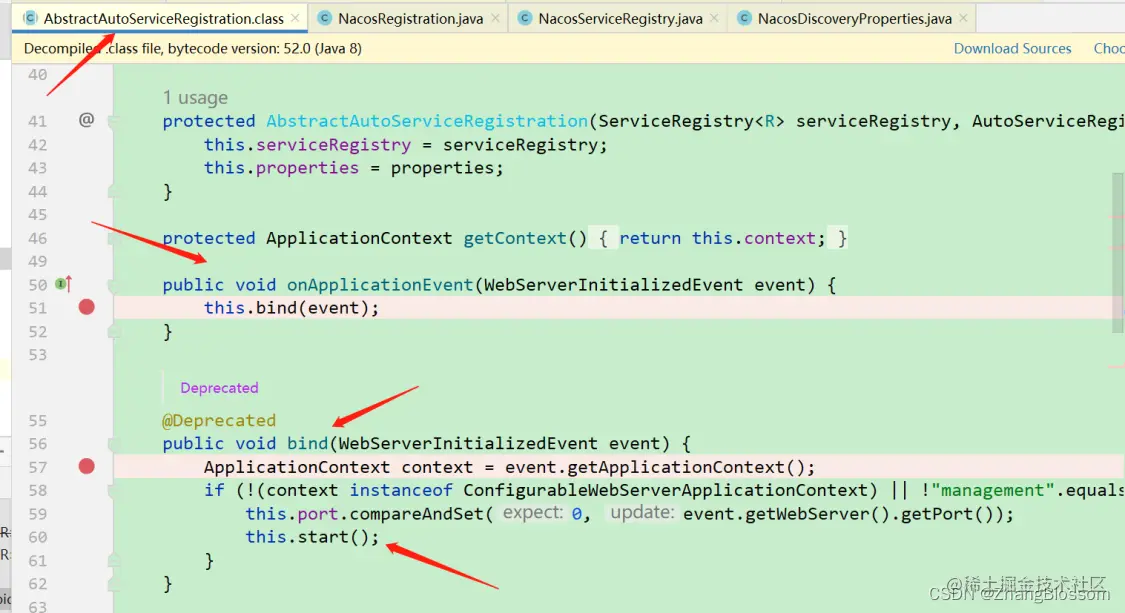Close the NacosRegistration.java tab
Viewport: 1125px width, 613px height.
tap(495, 19)
